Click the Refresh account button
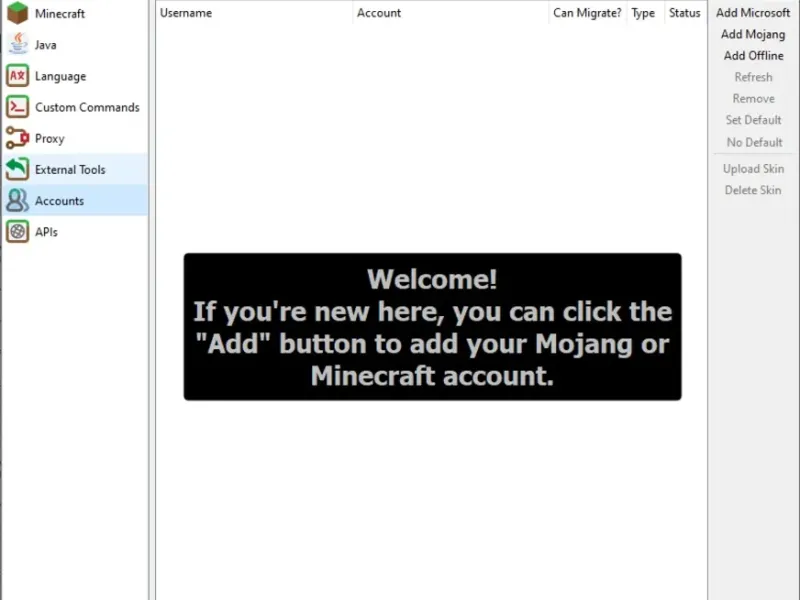The image size is (800, 600). (x=753, y=77)
